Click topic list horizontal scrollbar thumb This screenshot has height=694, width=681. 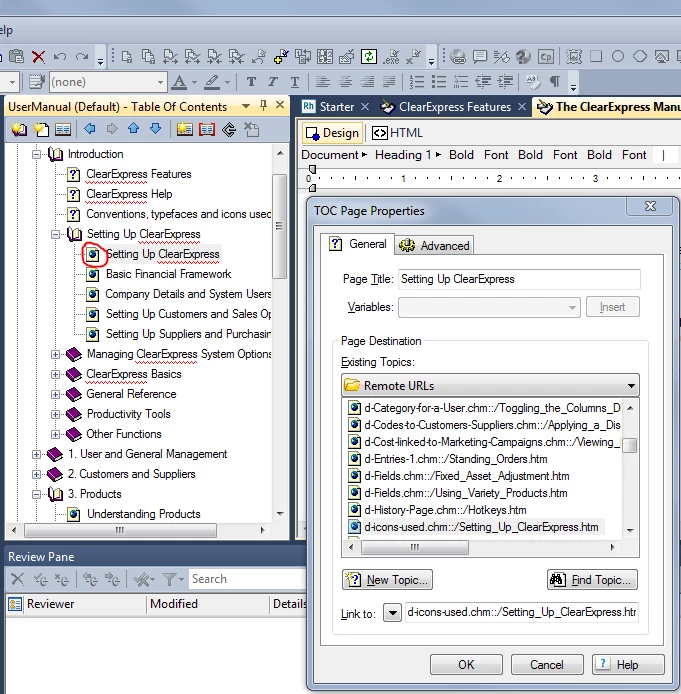[415, 547]
